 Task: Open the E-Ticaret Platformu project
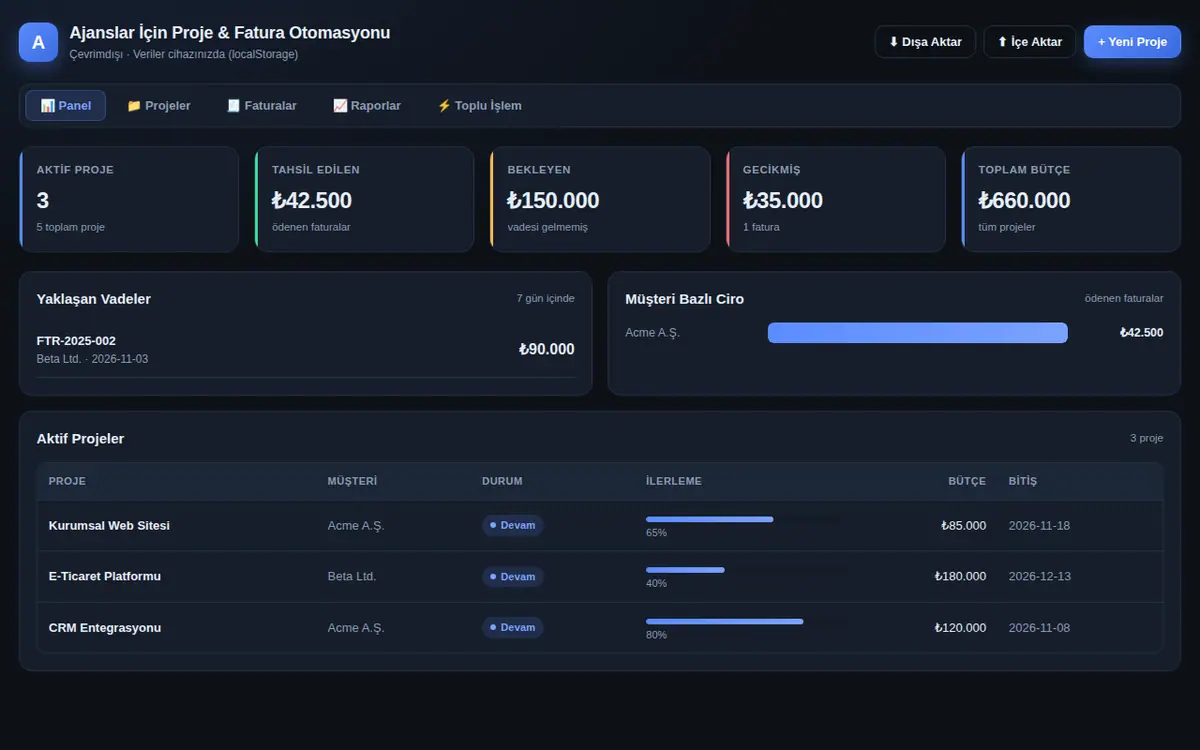[x=105, y=577]
